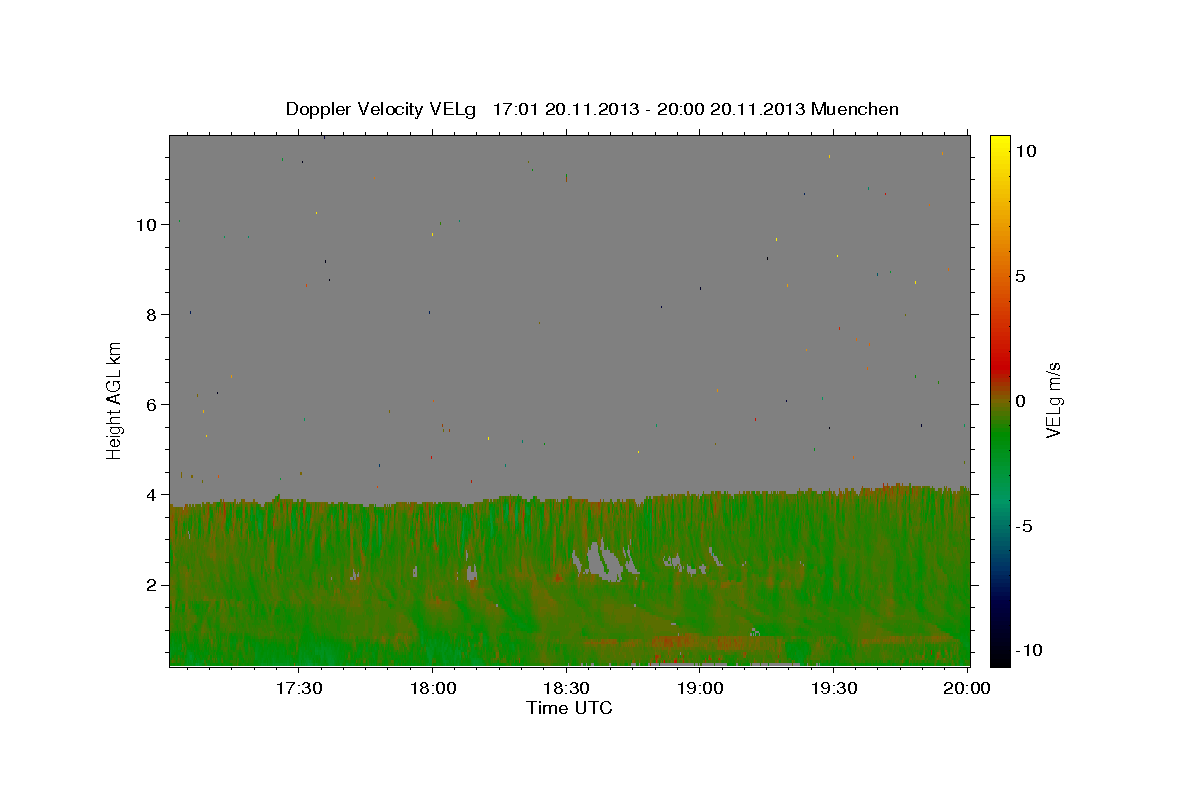This screenshot has width=1200, height=800.
Task: Click the height tick label 6
Action: (153, 405)
